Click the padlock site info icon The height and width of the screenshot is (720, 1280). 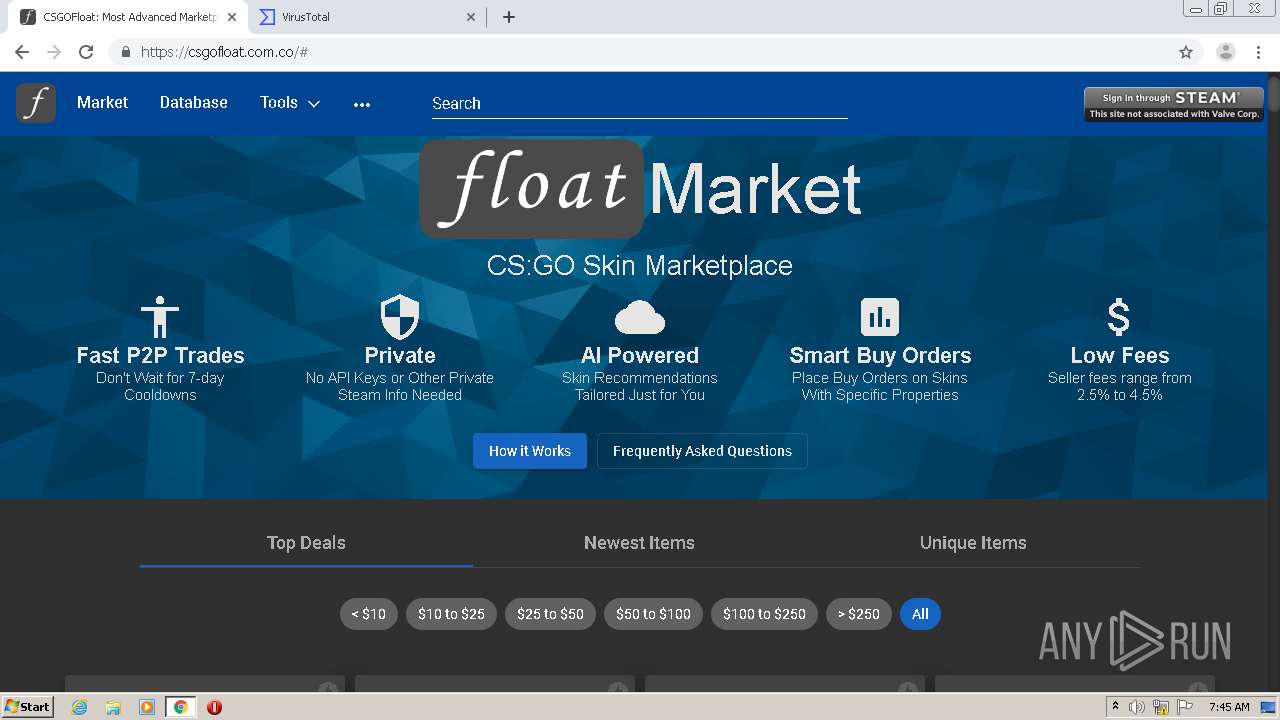(125, 52)
